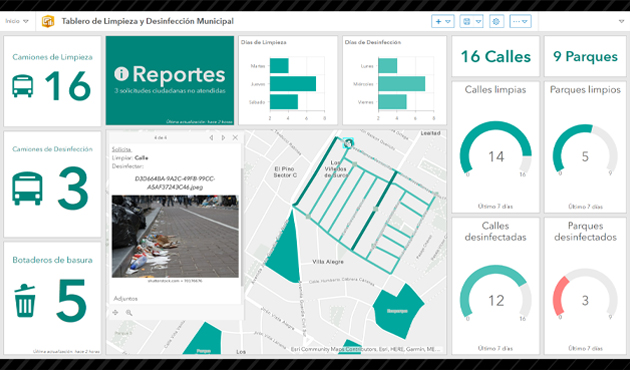Viewport: 630px width, 370px height.
Task: Open the save options dropdown
Action: 471,21
